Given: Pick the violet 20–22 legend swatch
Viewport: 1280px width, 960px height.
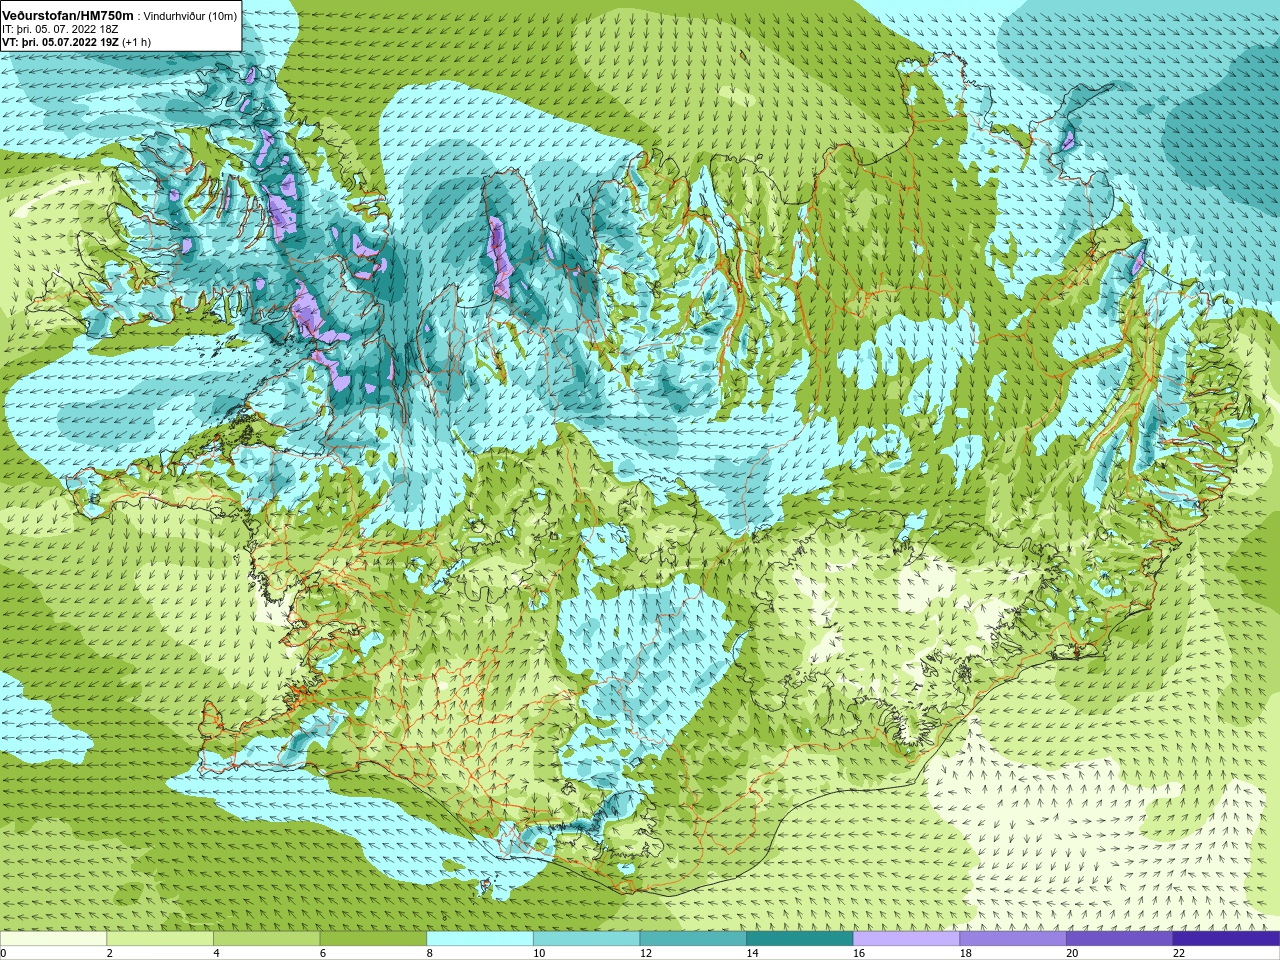Looking at the screenshot, I should point(1120,939).
